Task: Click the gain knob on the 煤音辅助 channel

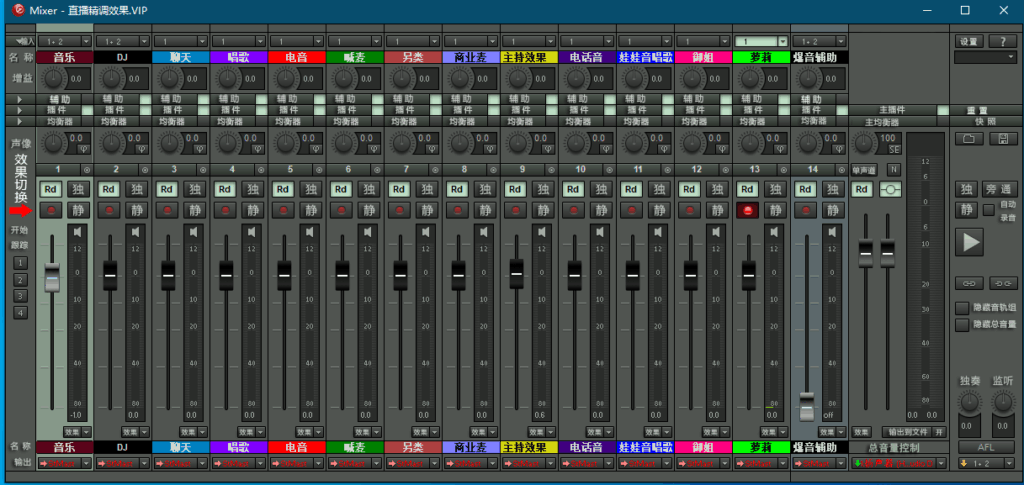Action: pyautogui.click(x=806, y=78)
